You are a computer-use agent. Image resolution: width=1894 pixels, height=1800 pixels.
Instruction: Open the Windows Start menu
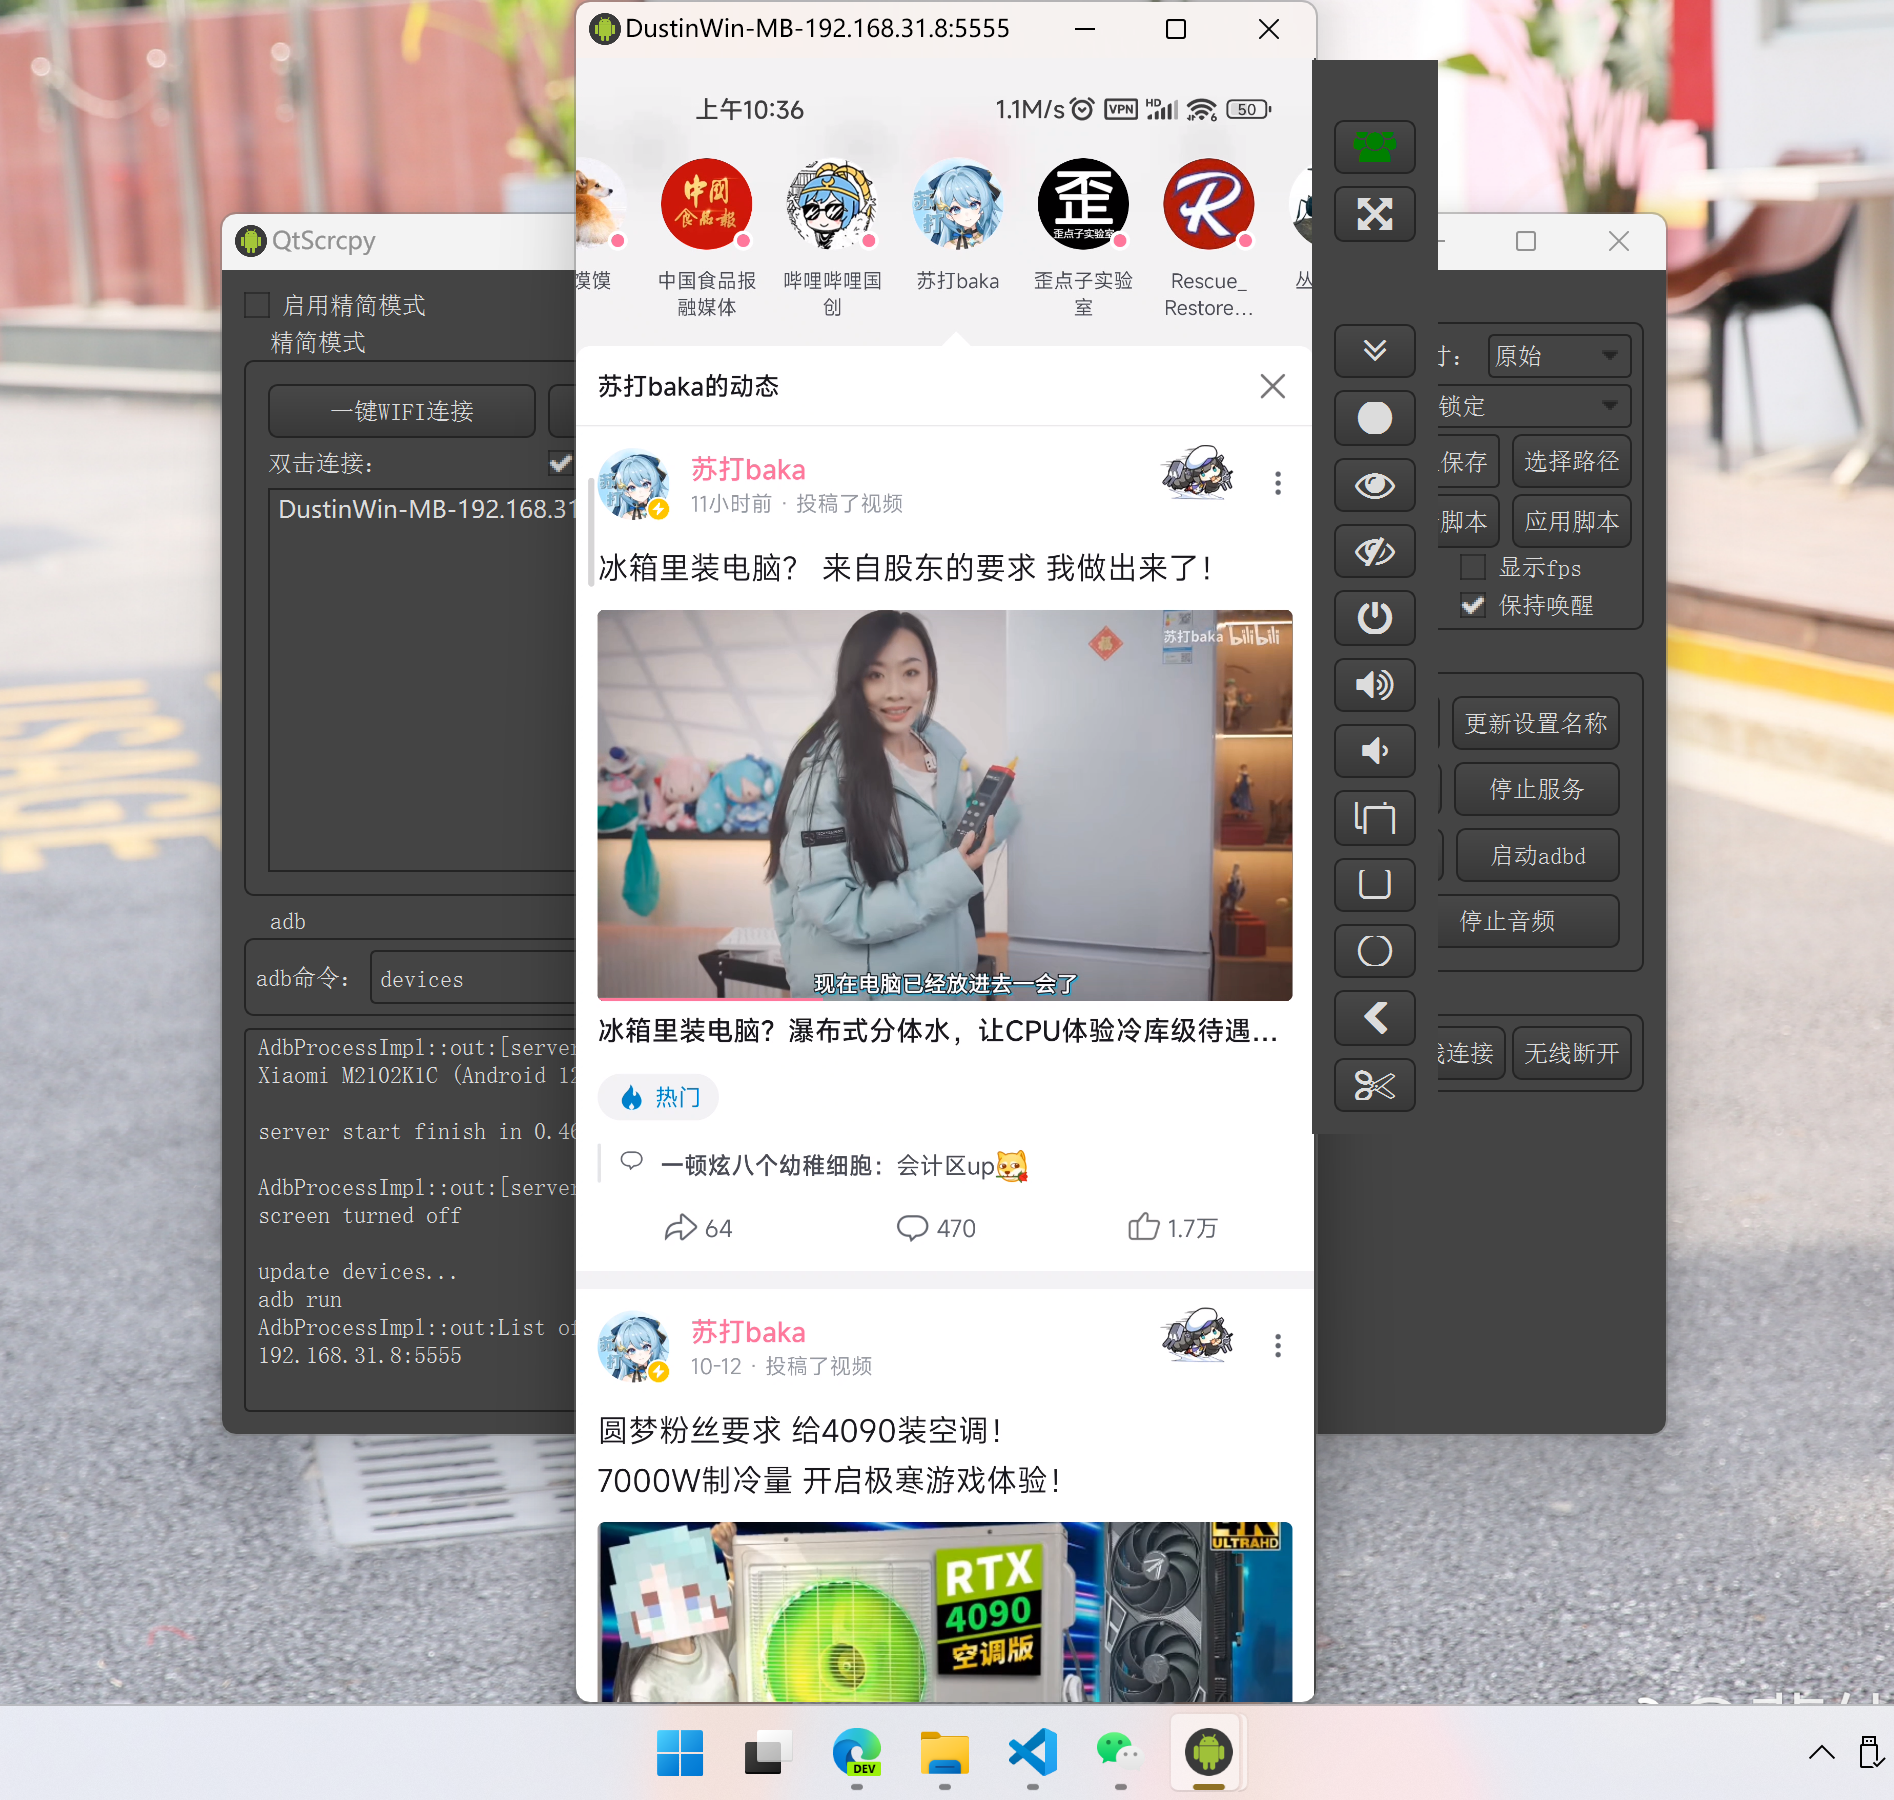pos(682,1754)
